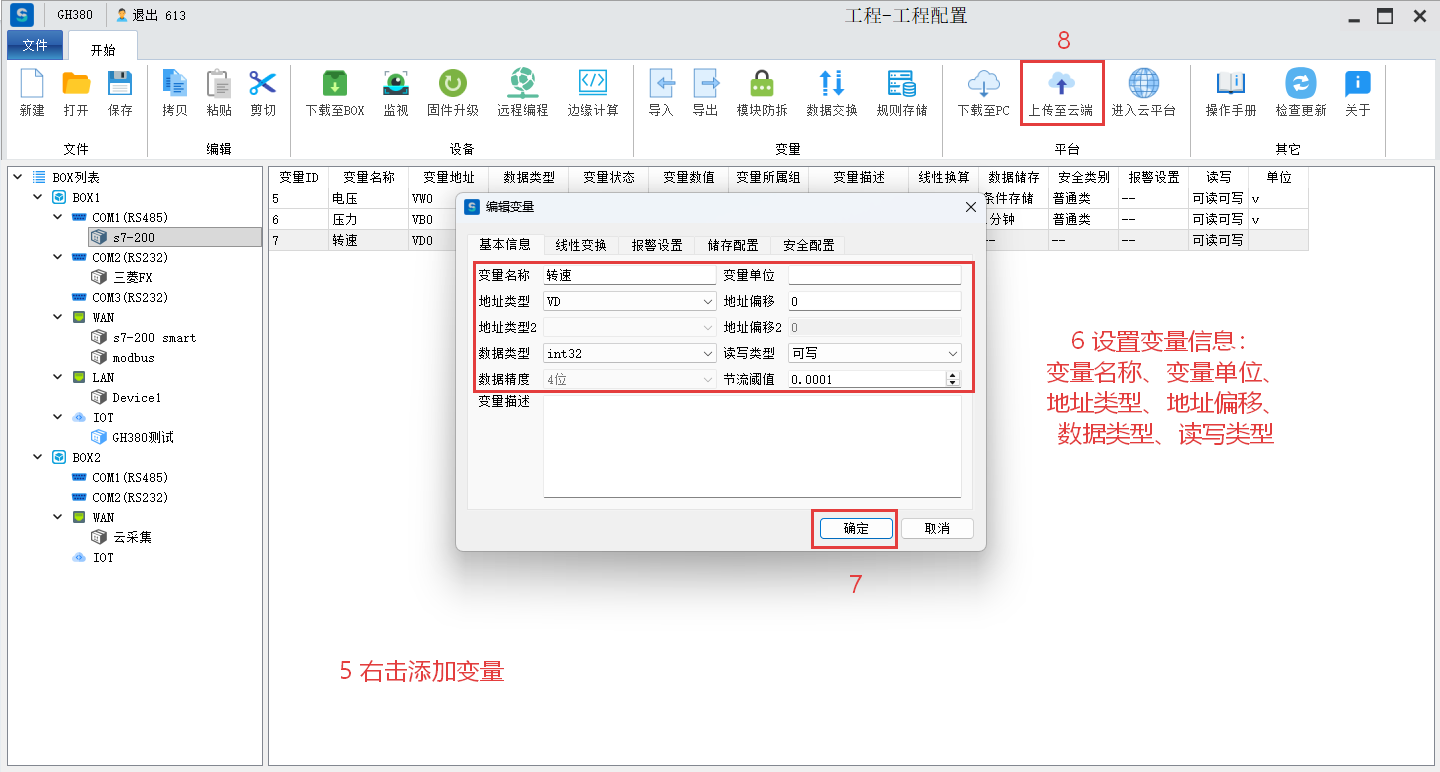1440x772 pixels.
Task: Select the 云采集 device under BOX2
Action: coord(122,537)
